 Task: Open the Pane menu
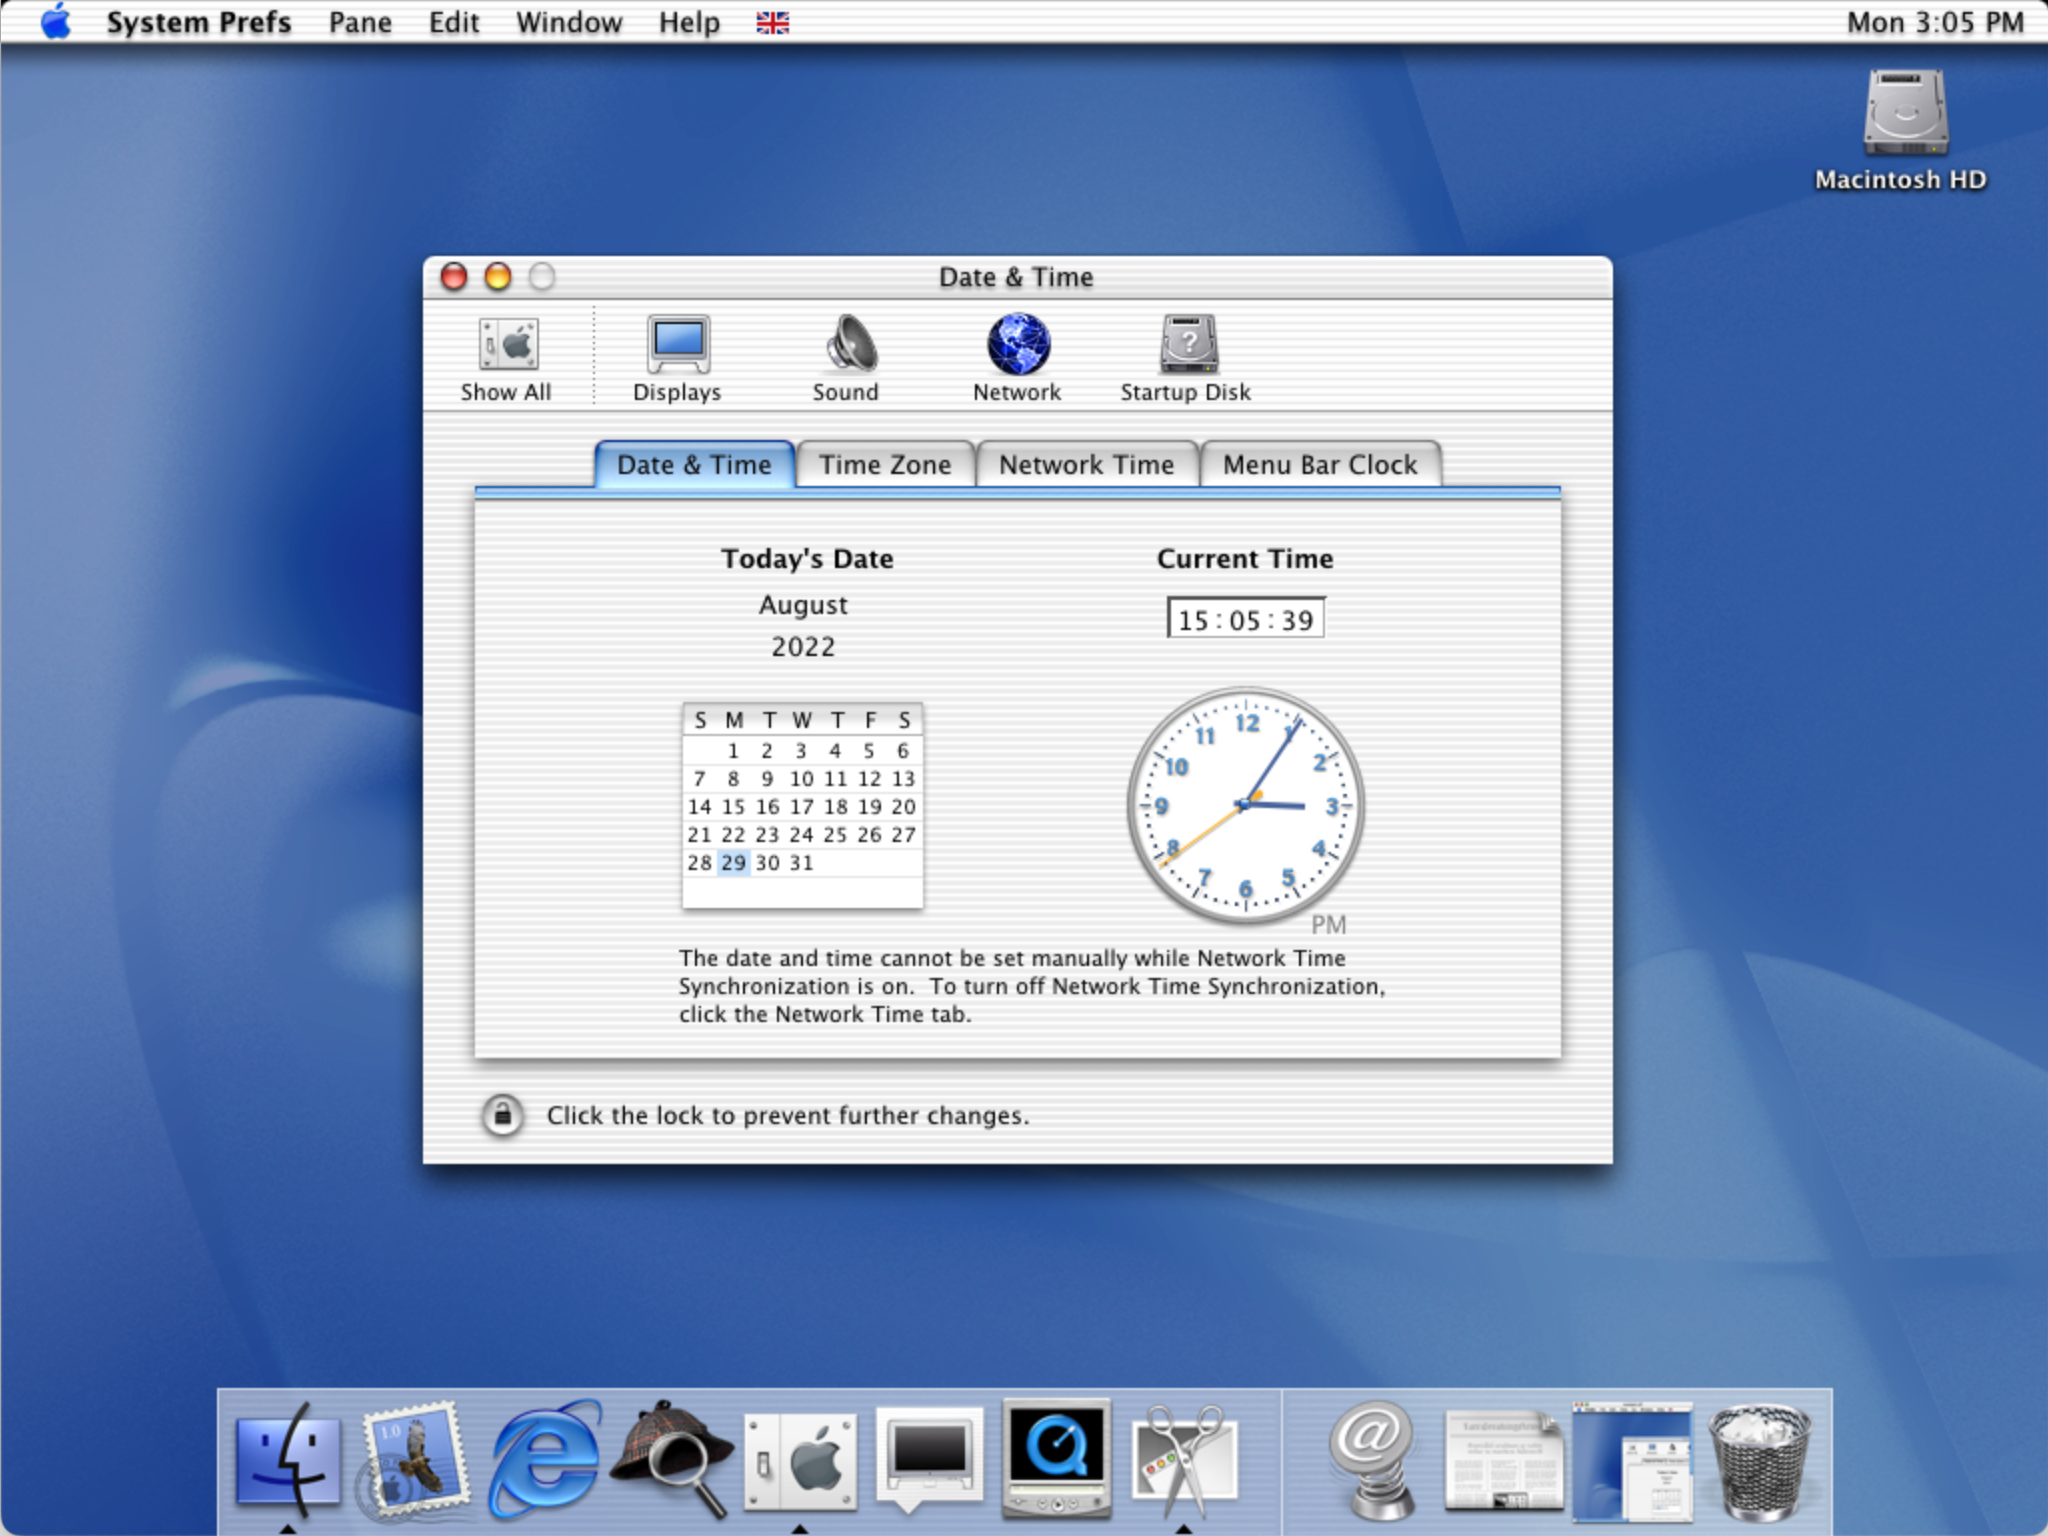[360, 22]
